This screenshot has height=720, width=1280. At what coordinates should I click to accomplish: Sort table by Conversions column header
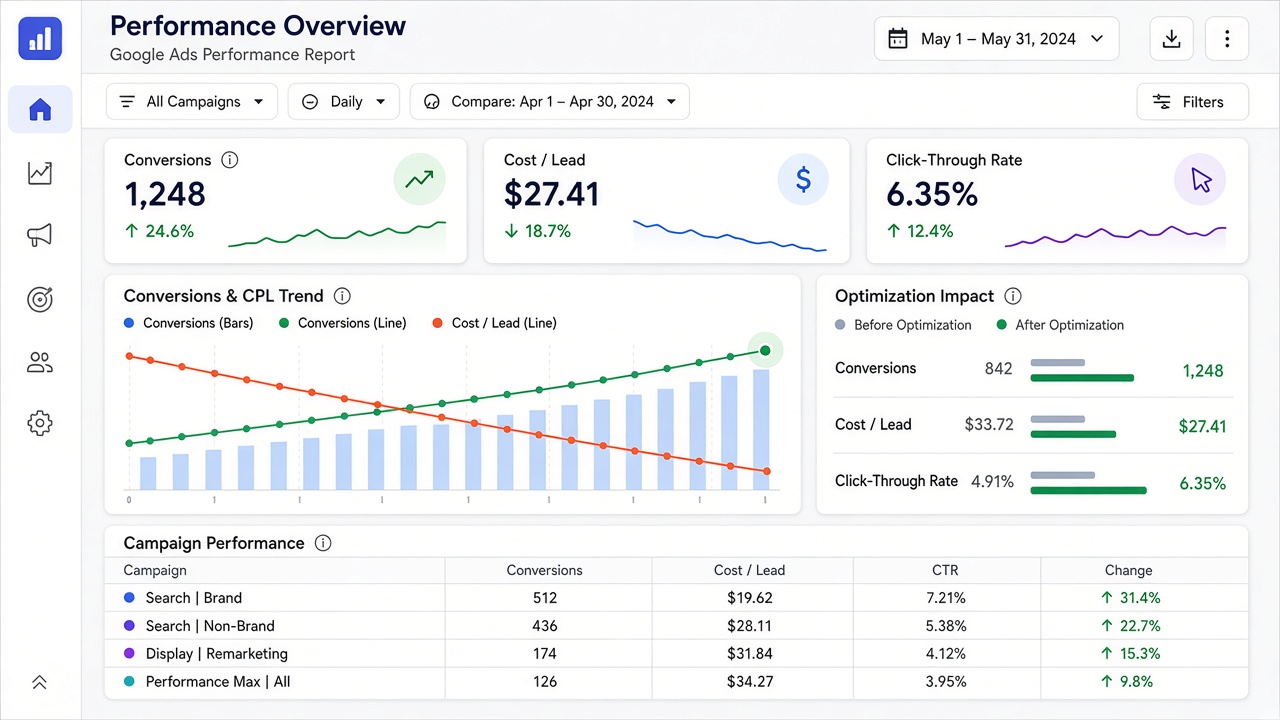545,570
